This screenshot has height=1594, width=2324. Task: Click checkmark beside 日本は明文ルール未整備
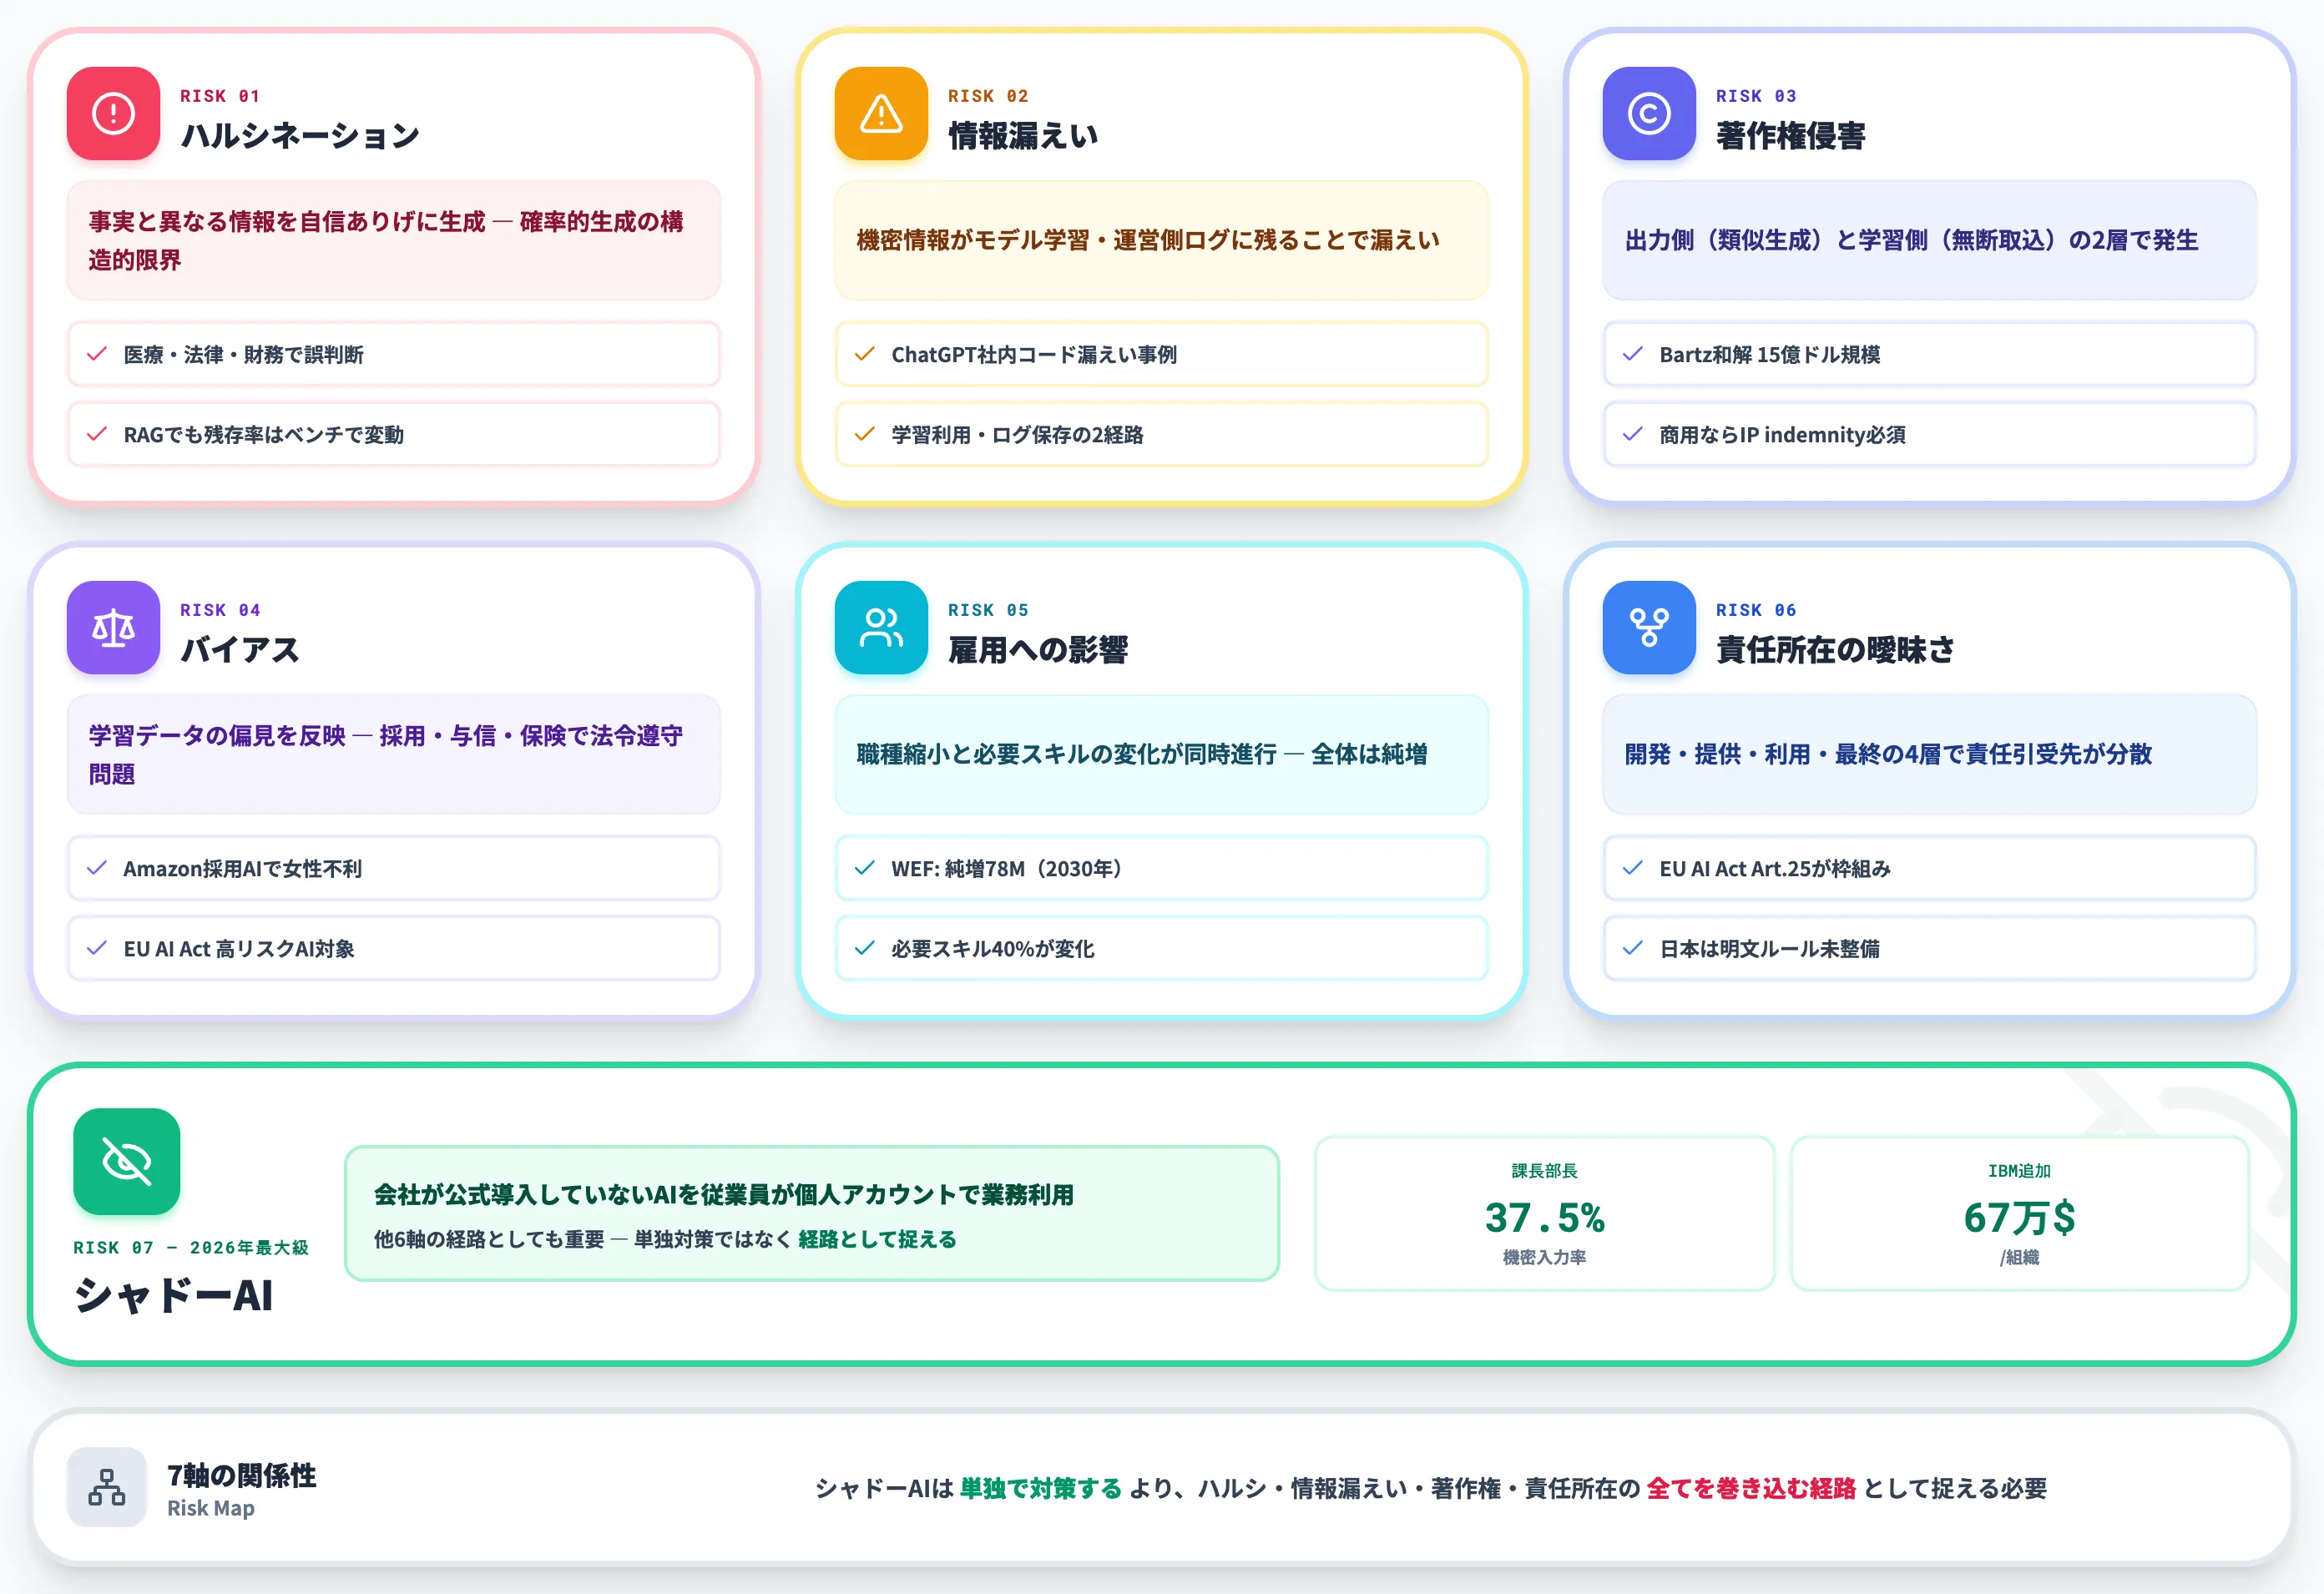click(1633, 948)
